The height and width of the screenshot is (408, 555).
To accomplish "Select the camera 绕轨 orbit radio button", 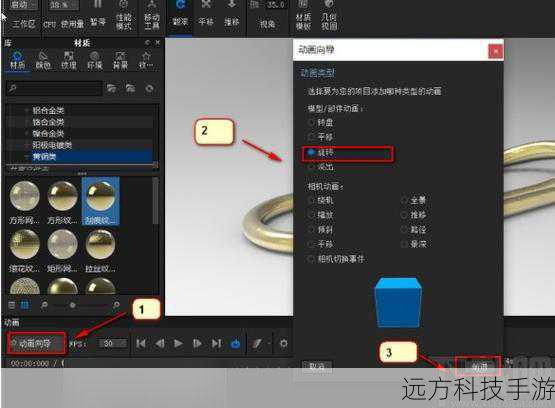I will [311, 200].
